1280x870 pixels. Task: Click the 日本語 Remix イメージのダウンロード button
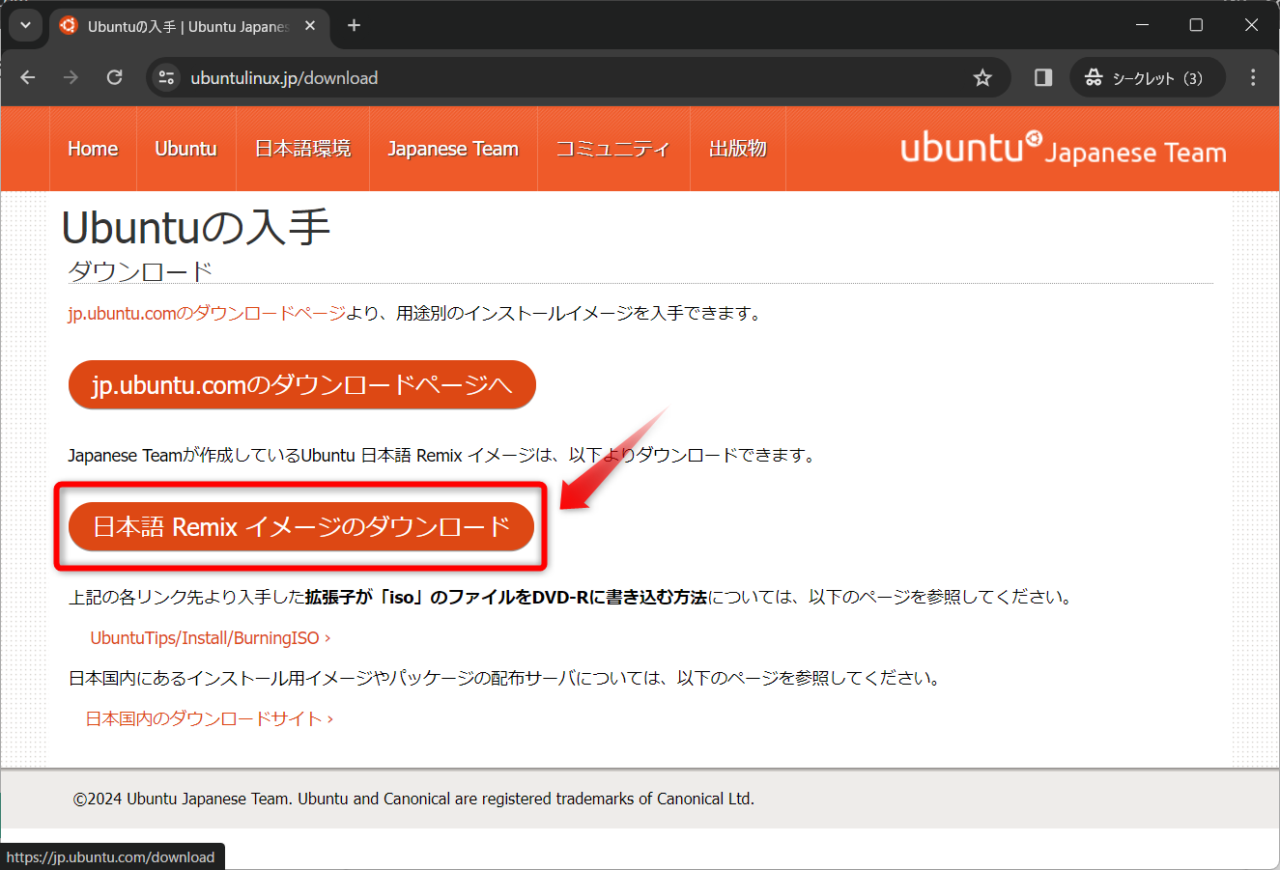tap(301, 526)
